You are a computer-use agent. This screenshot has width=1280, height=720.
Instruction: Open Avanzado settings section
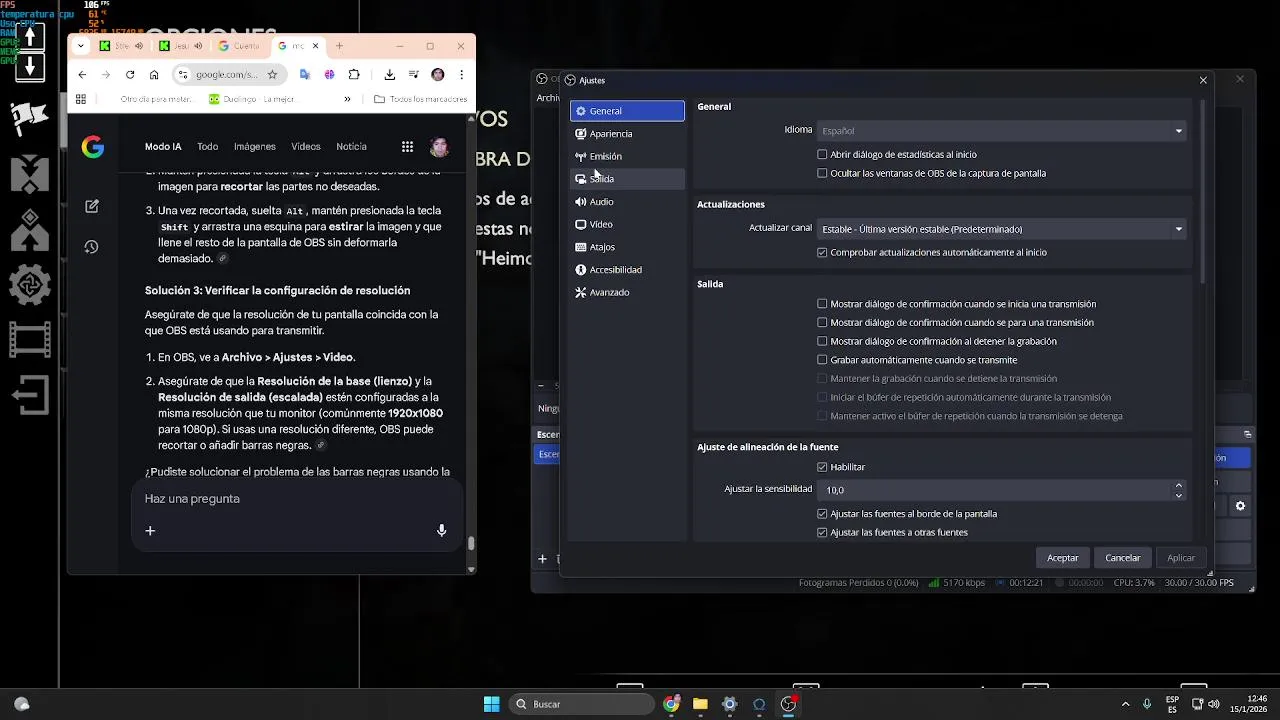coord(627,293)
